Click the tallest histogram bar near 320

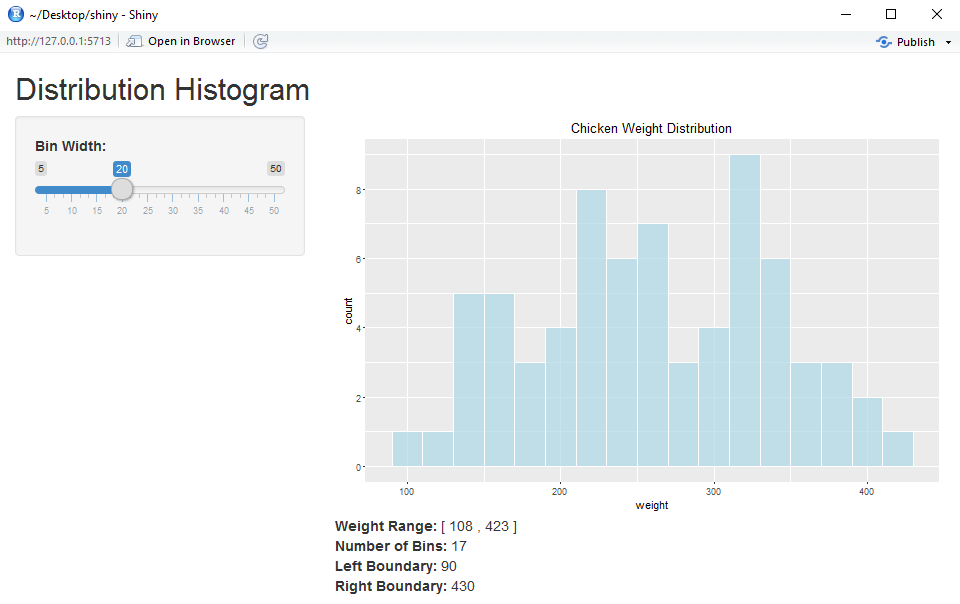[x=744, y=311]
